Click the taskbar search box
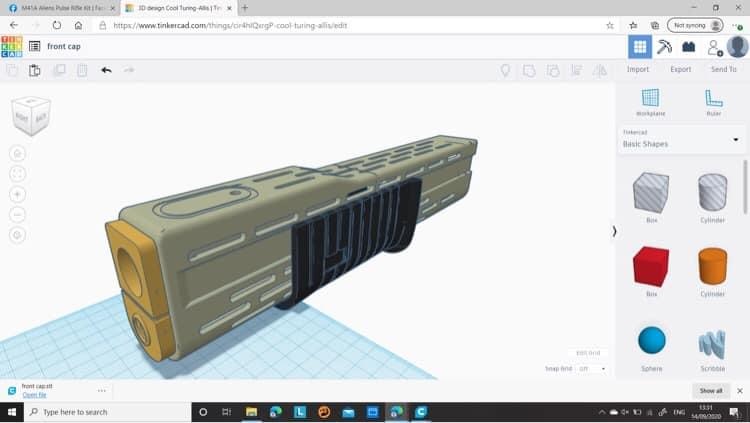The width and height of the screenshot is (750, 423). [x=107, y=412]
